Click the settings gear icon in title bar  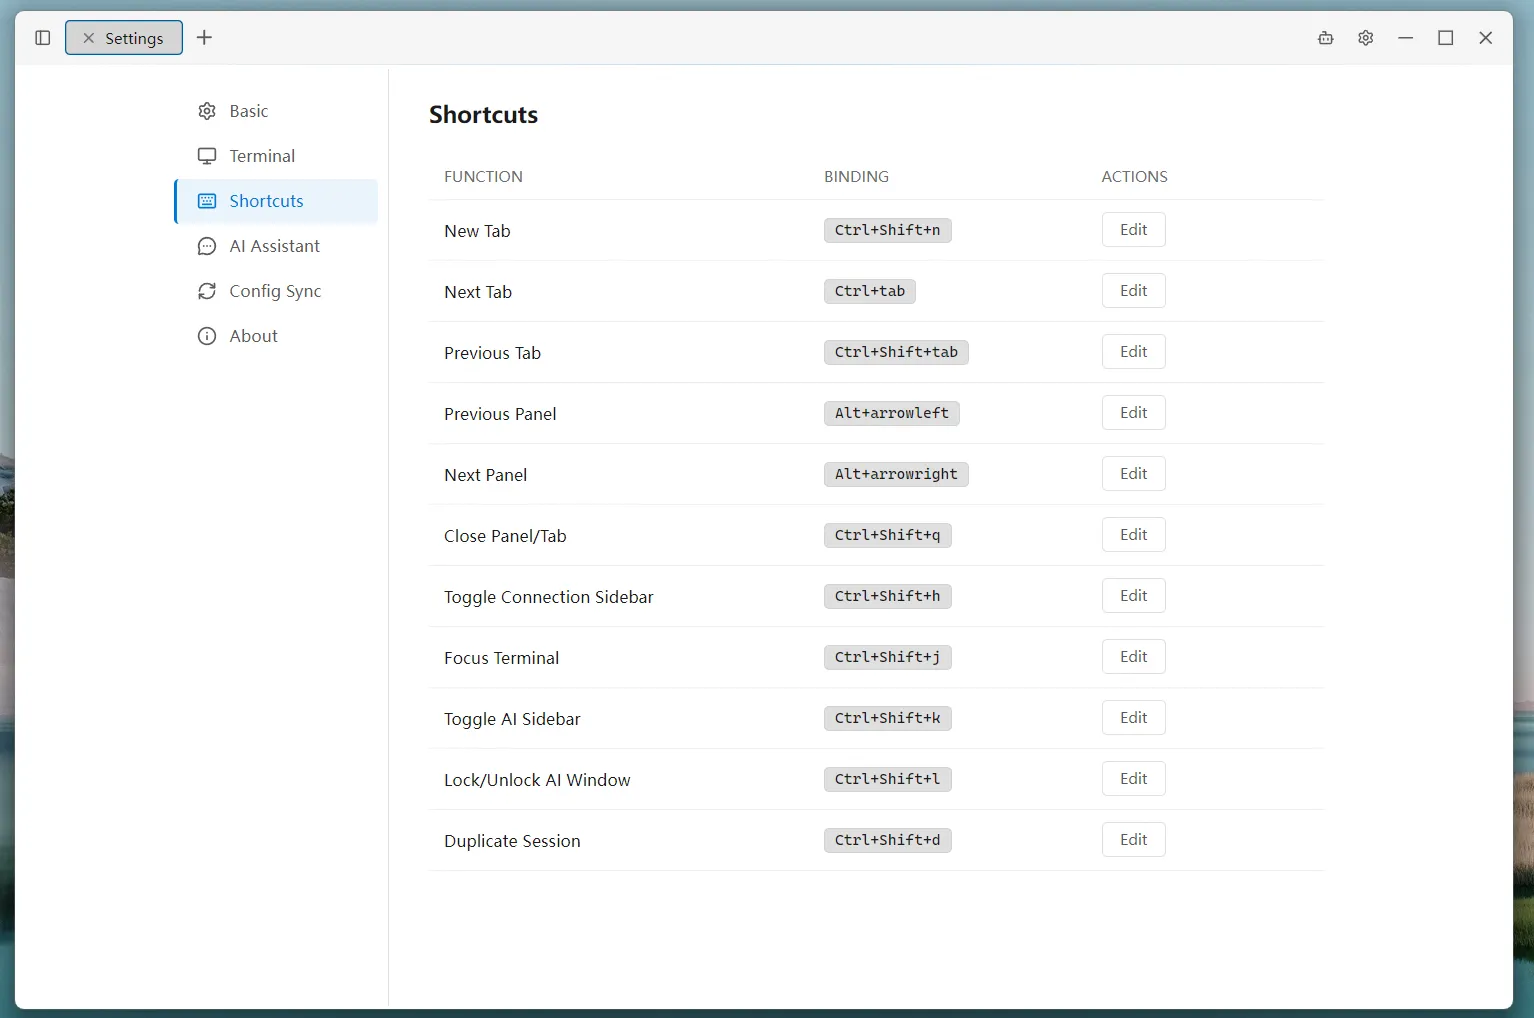pos(1366,38)
